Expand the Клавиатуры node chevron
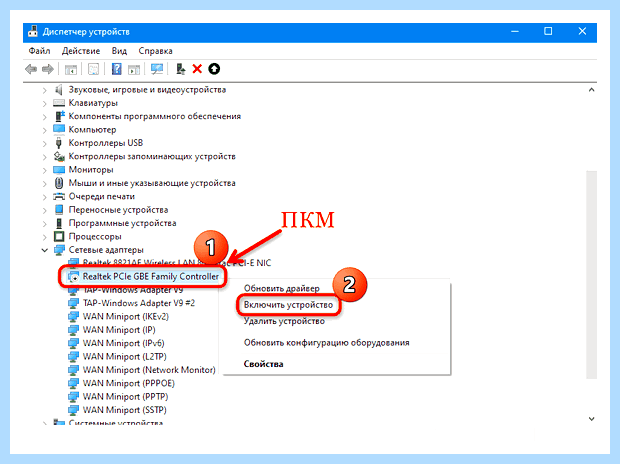The width and height of the screenshot is (620, 464). 45,104
